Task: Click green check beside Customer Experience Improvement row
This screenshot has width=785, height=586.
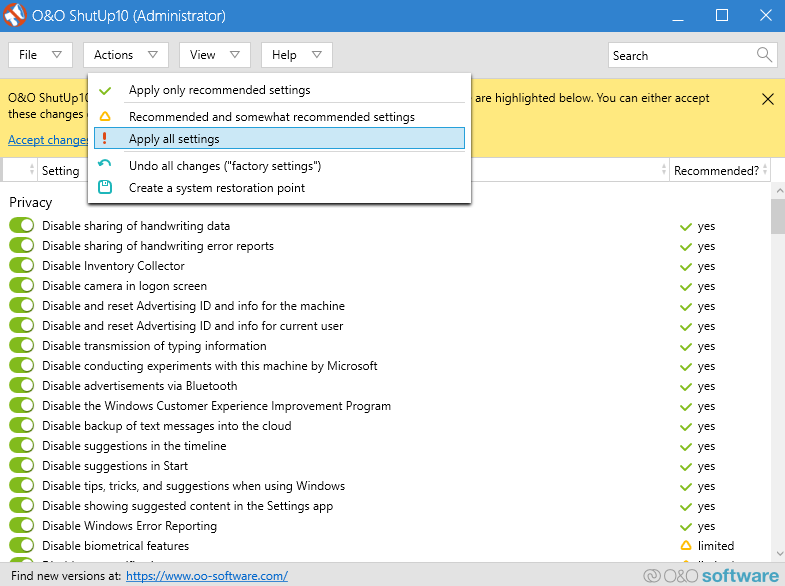Action: 686,407
